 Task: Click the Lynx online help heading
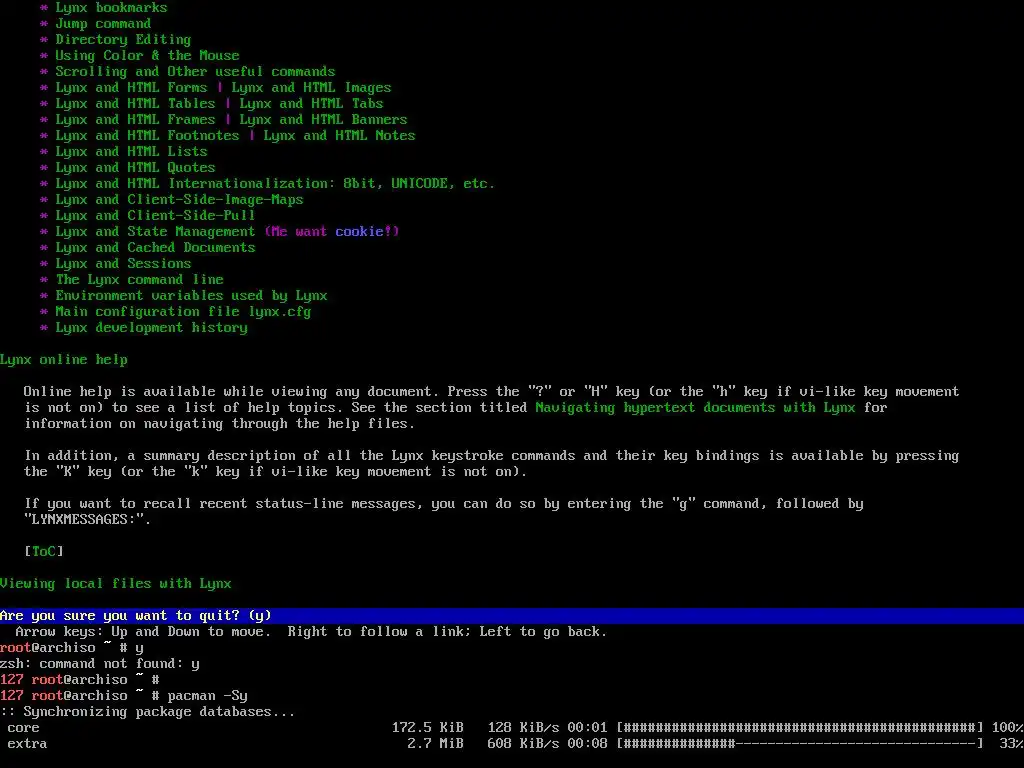coord(63,360)
